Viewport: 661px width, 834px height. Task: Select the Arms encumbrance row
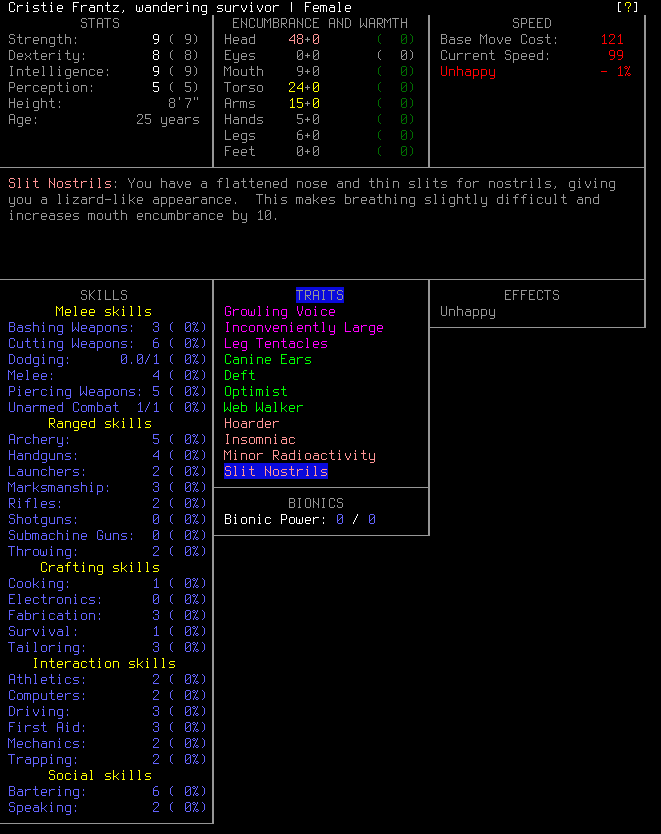pos(319,103)
